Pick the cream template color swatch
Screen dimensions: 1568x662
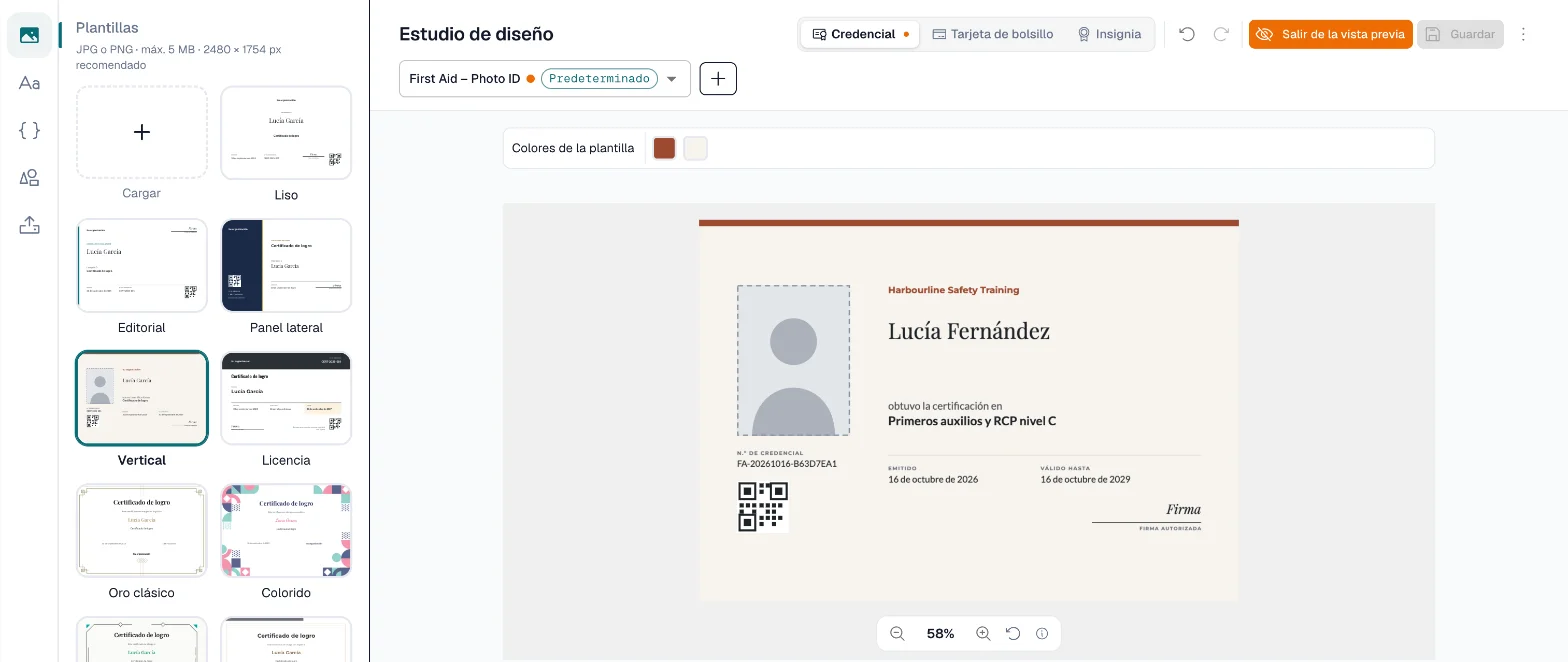tap(695, 148)
